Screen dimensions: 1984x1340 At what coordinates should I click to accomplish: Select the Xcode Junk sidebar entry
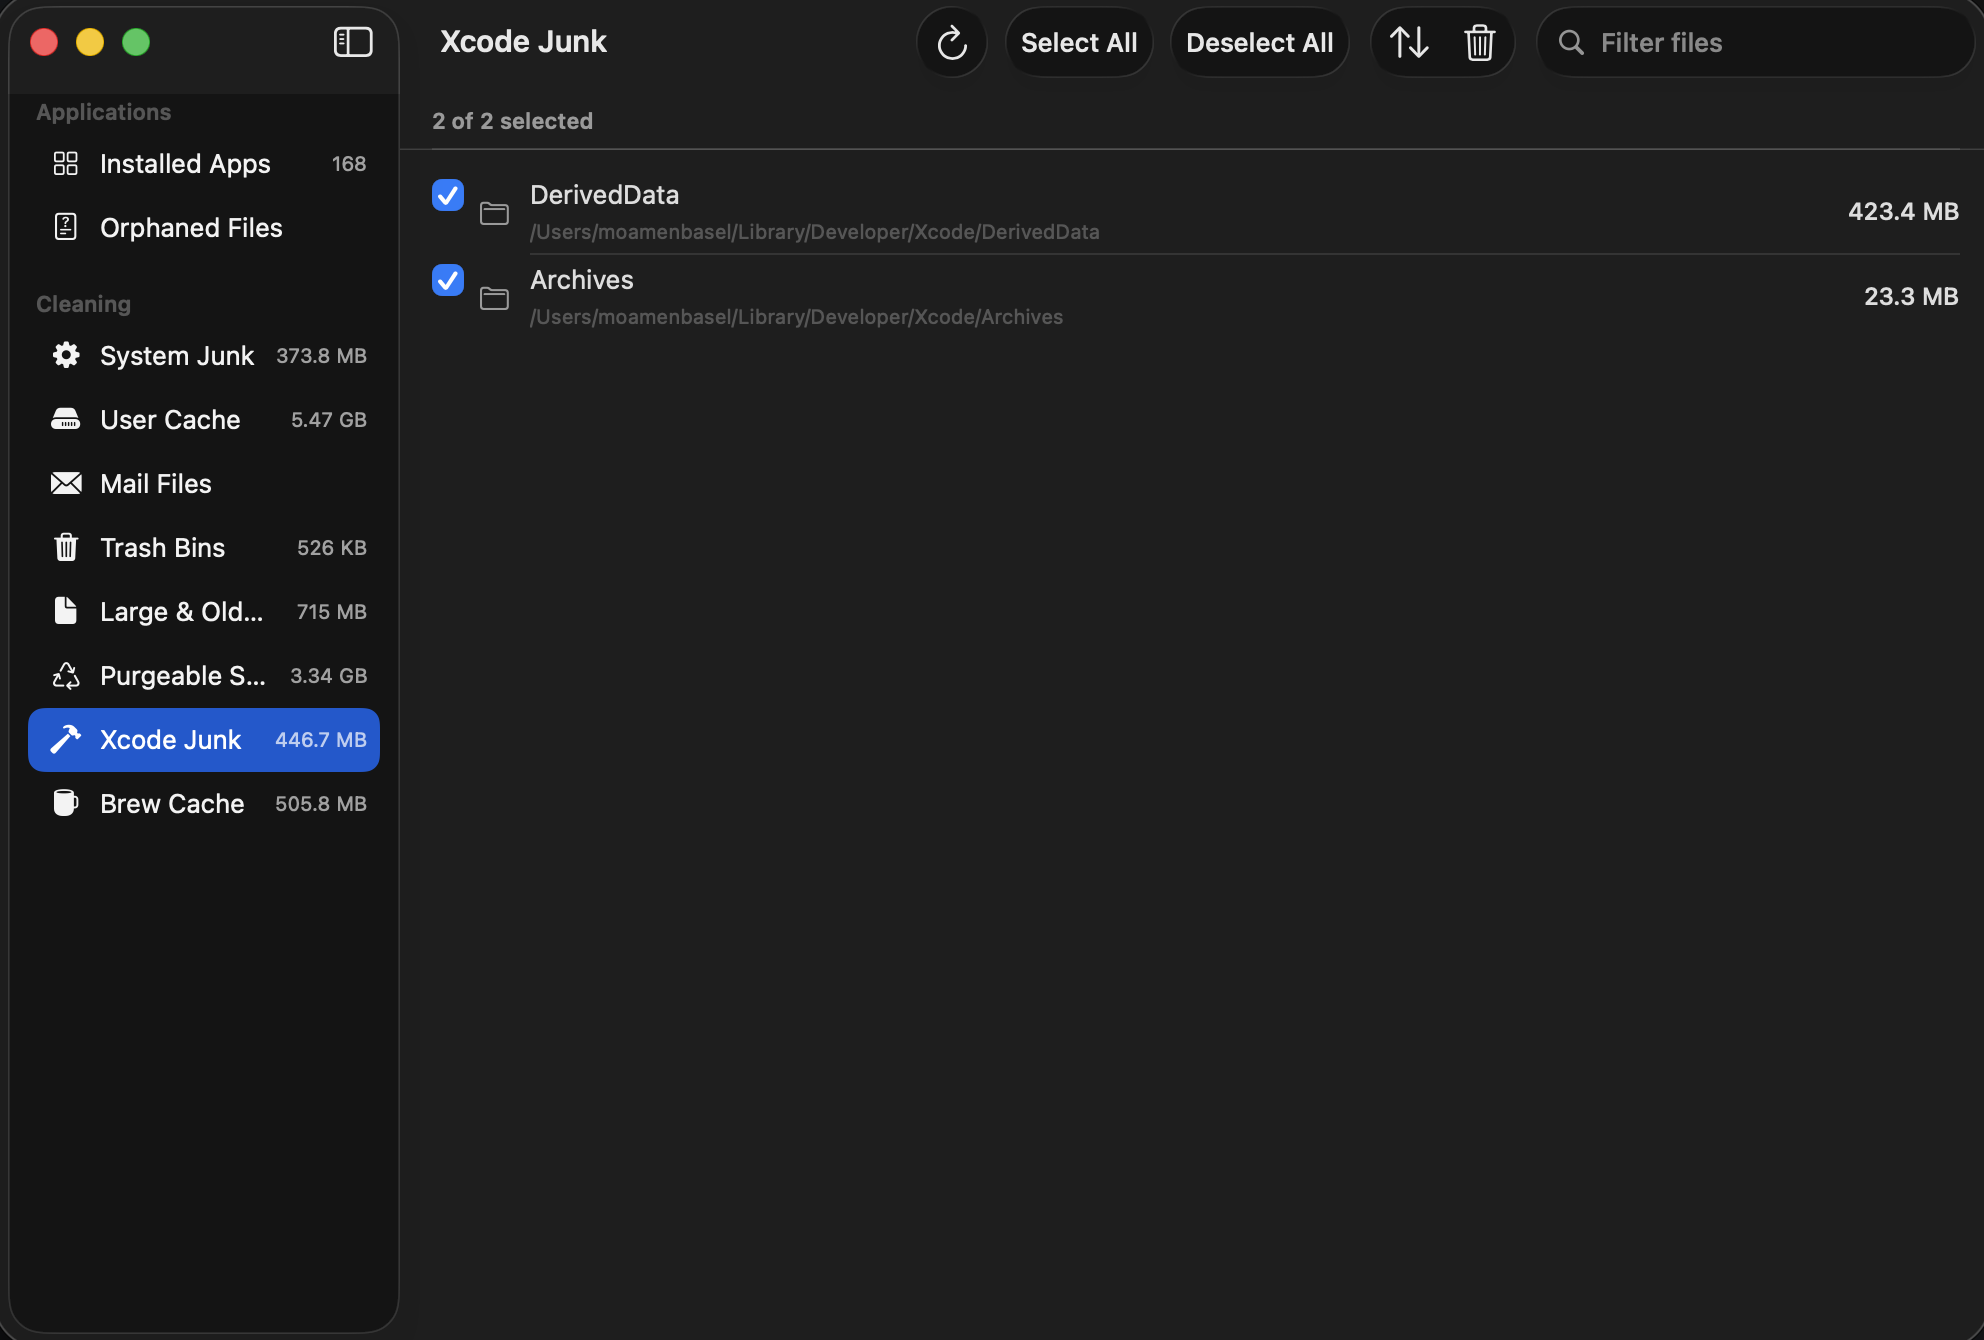170,739
